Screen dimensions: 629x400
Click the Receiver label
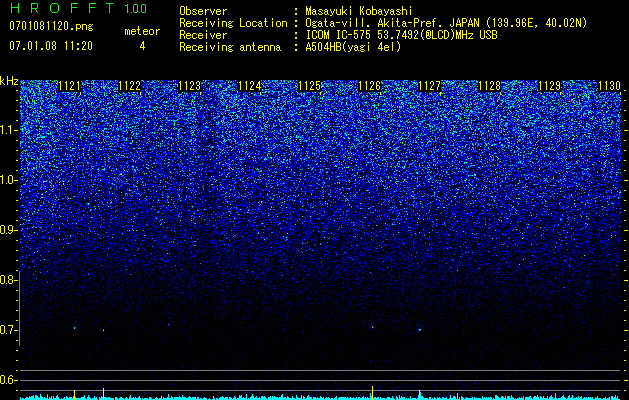click(203, 35)
